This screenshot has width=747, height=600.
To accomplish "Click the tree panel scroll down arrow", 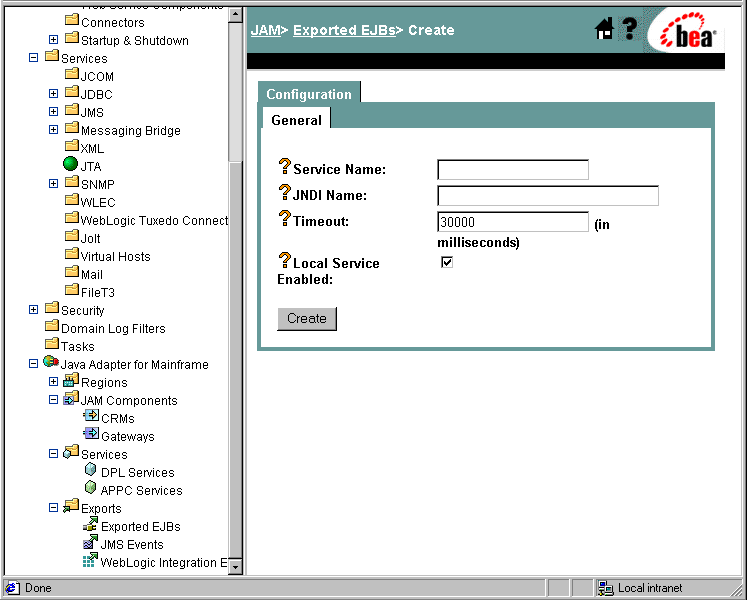I will (235, 567).
